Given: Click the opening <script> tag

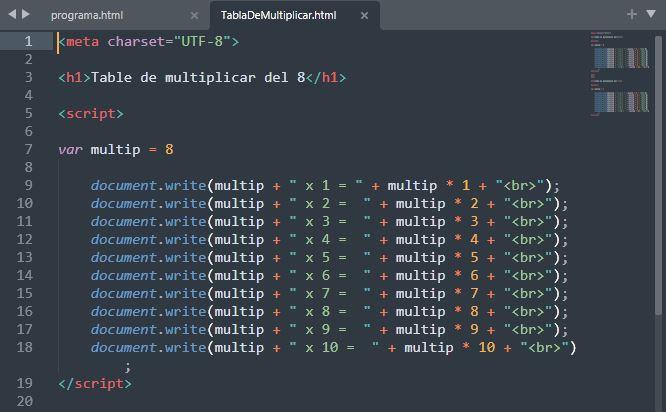Looking at the screenshot, I should click(91, 114).
